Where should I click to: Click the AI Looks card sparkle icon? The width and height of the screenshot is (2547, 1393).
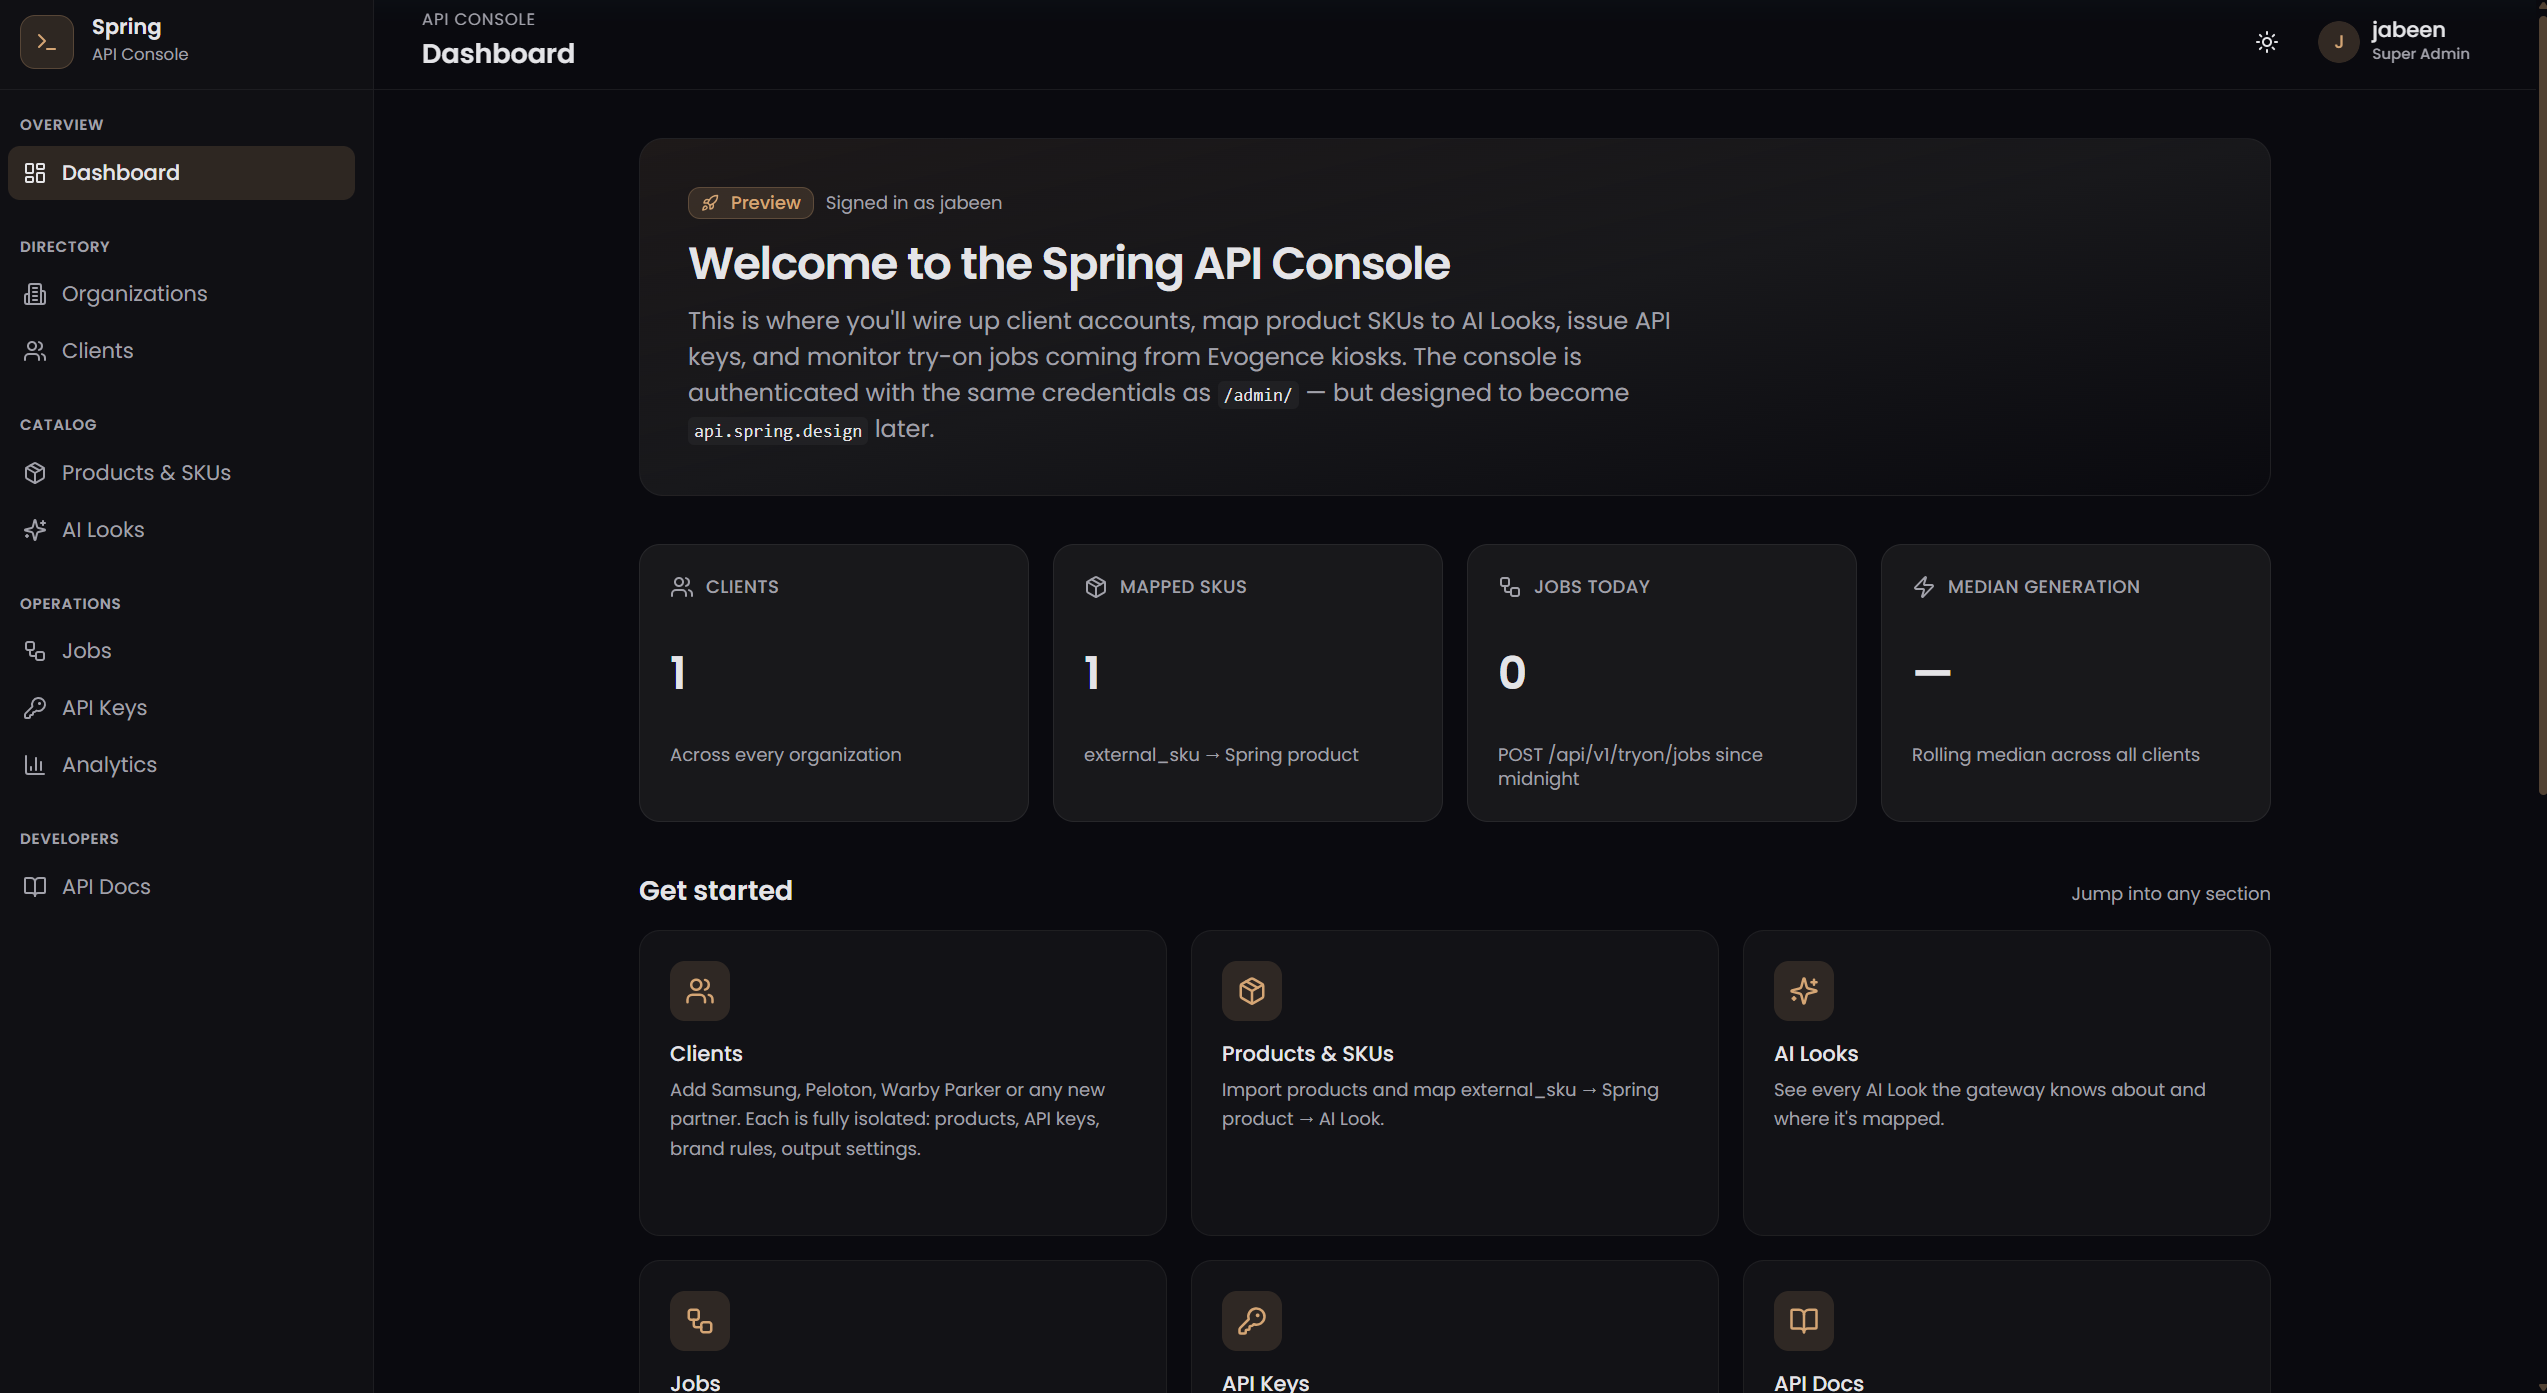(x=1804, y=991)
